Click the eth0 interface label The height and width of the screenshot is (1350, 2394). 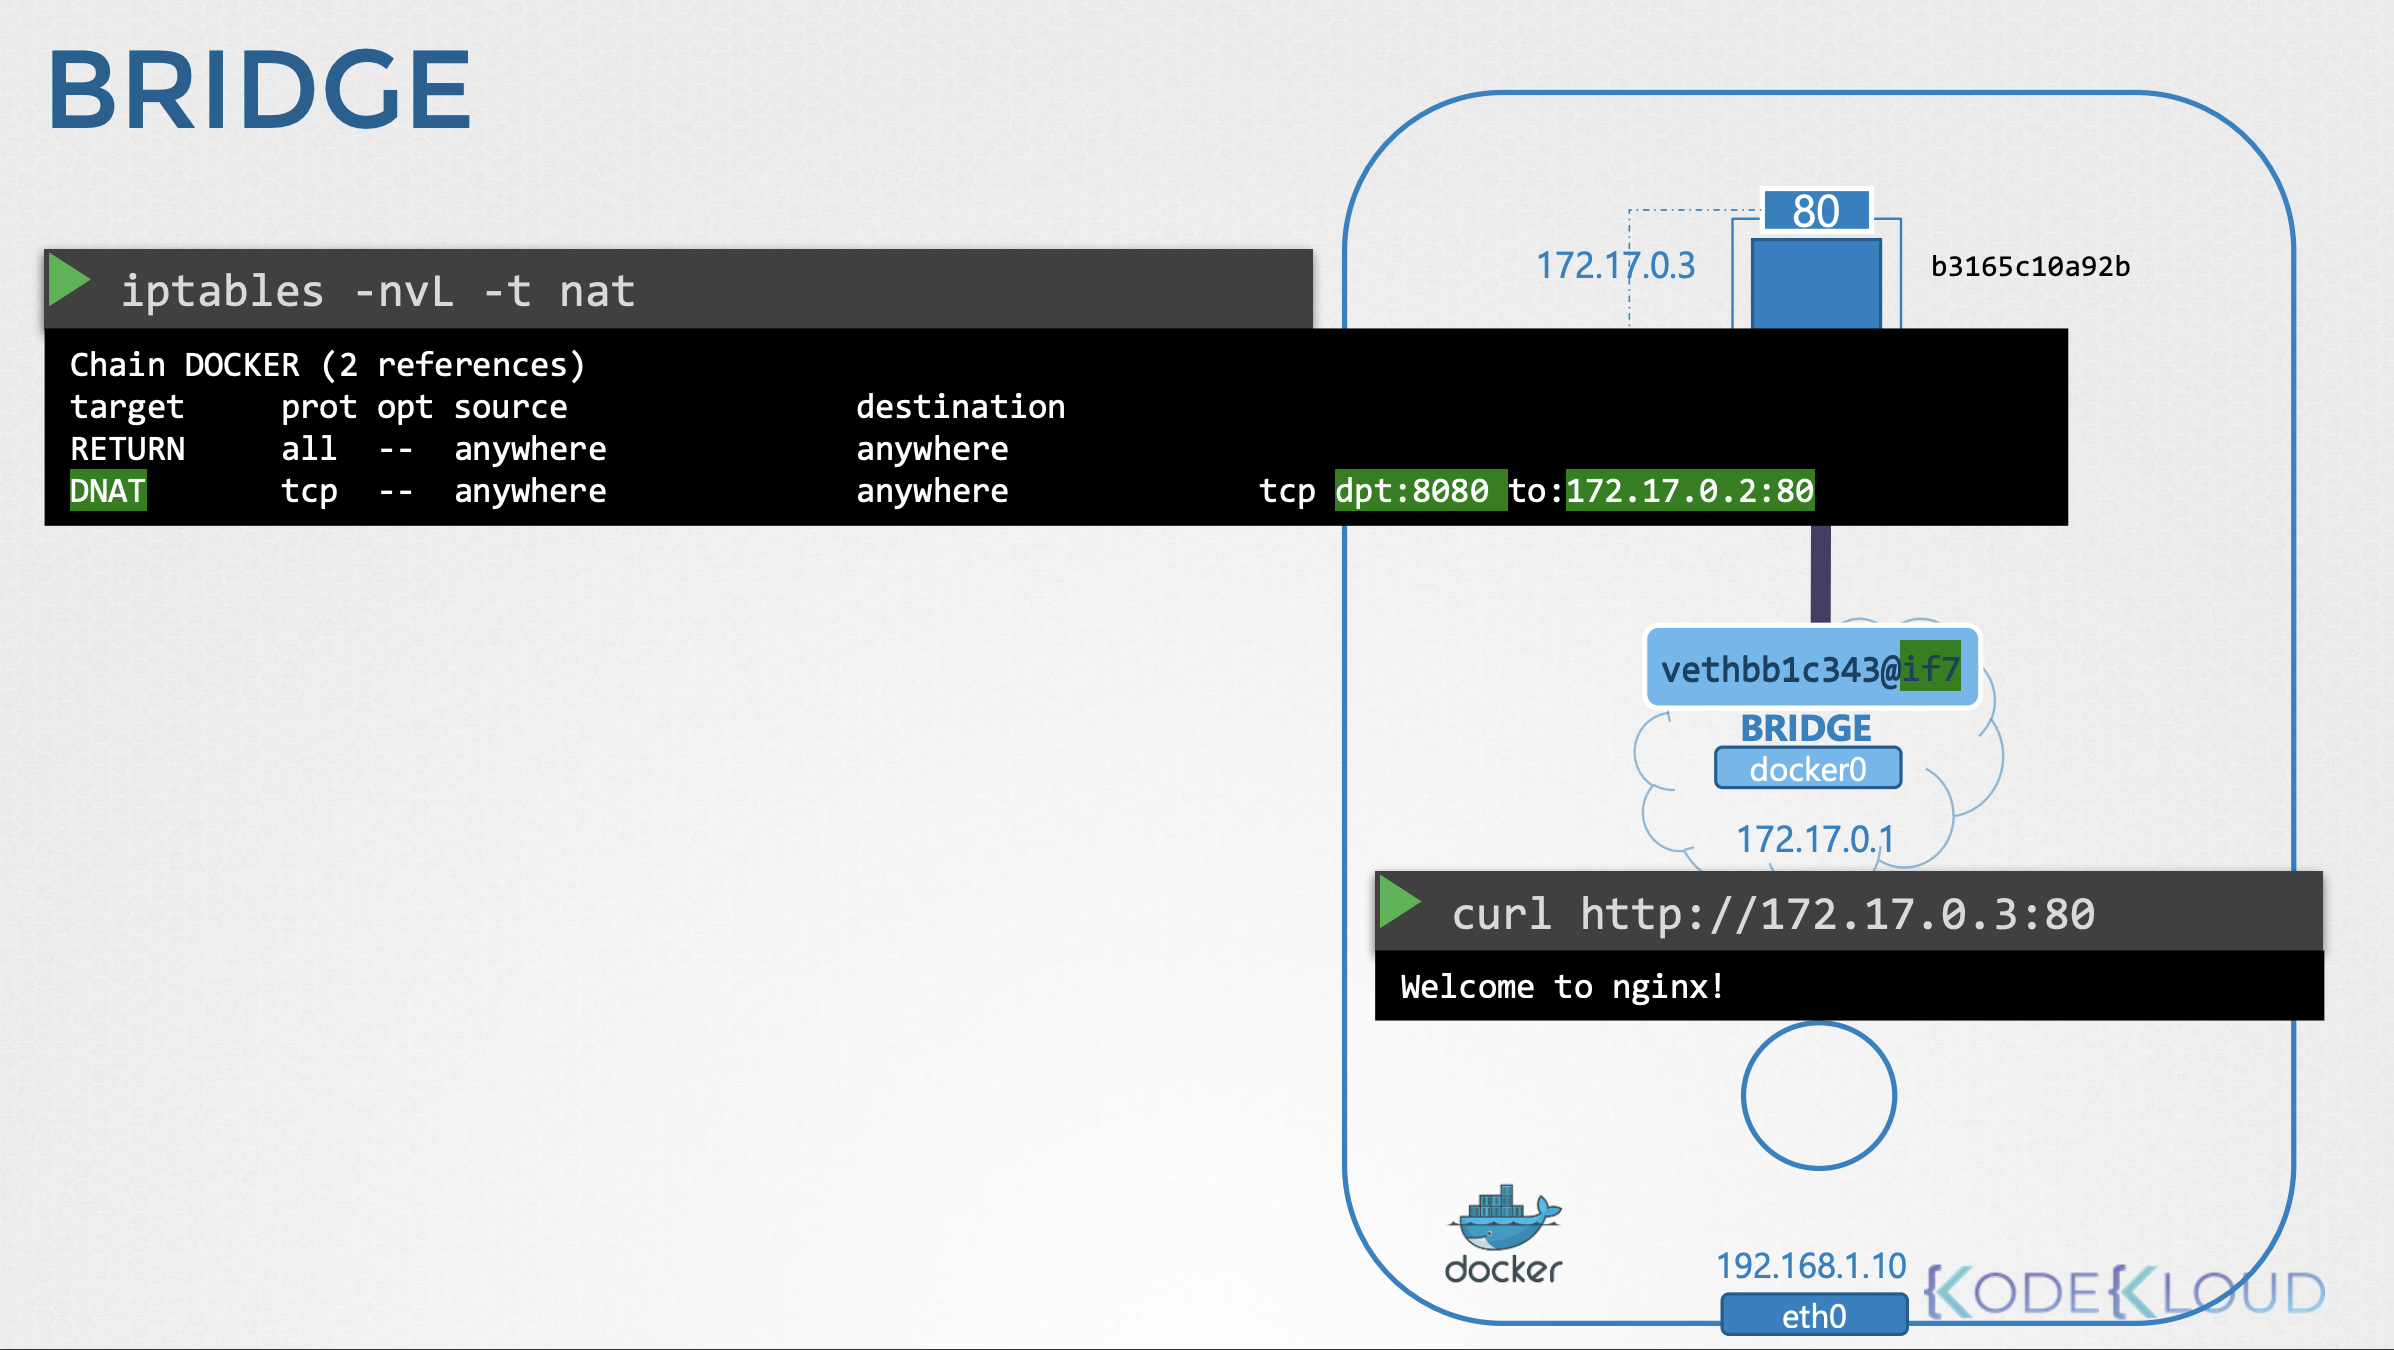[1814, 1315]
